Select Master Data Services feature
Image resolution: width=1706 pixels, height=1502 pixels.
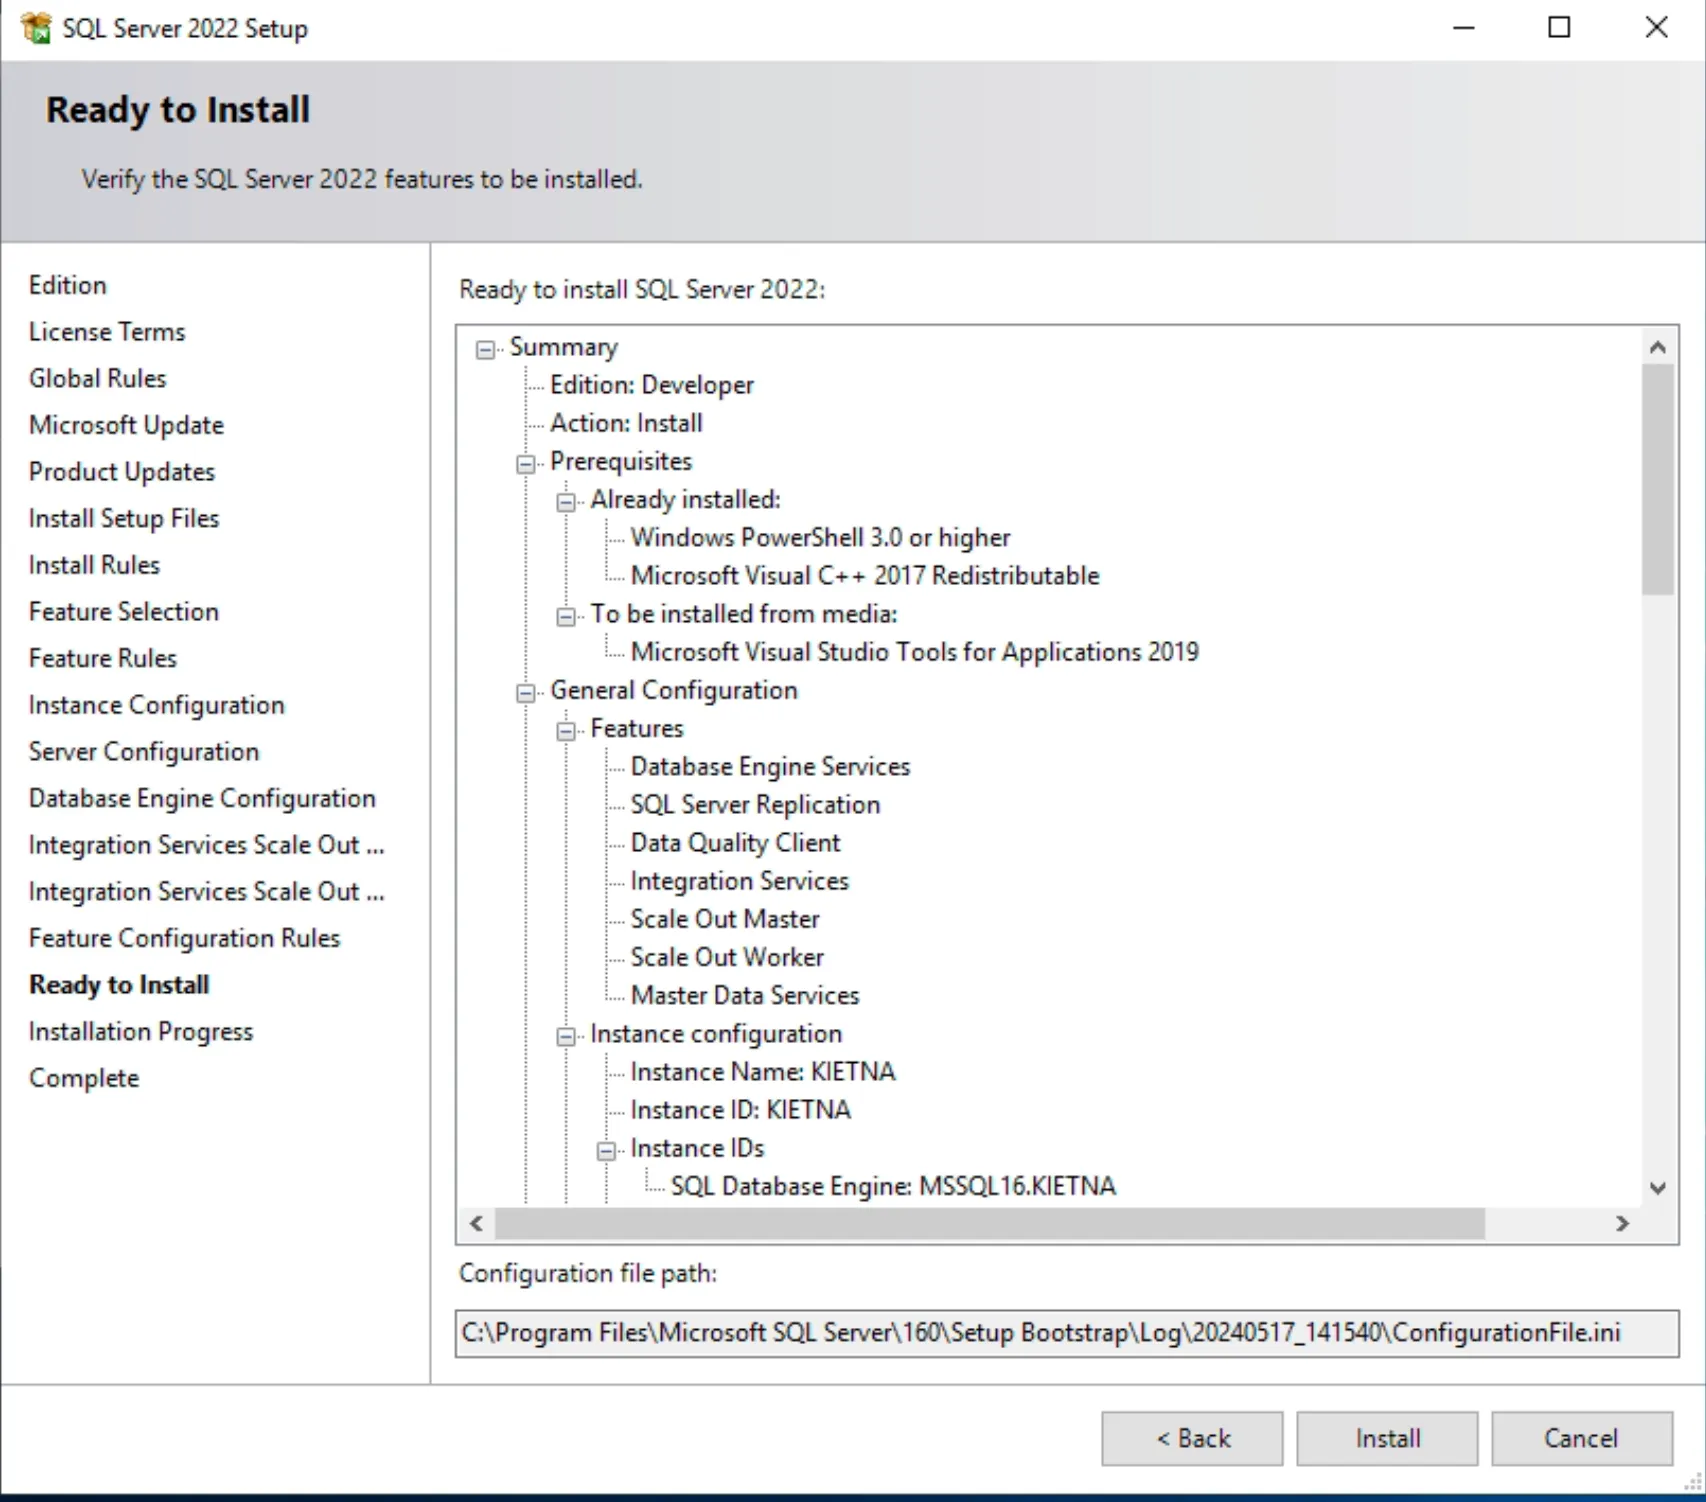click(745, 996)
